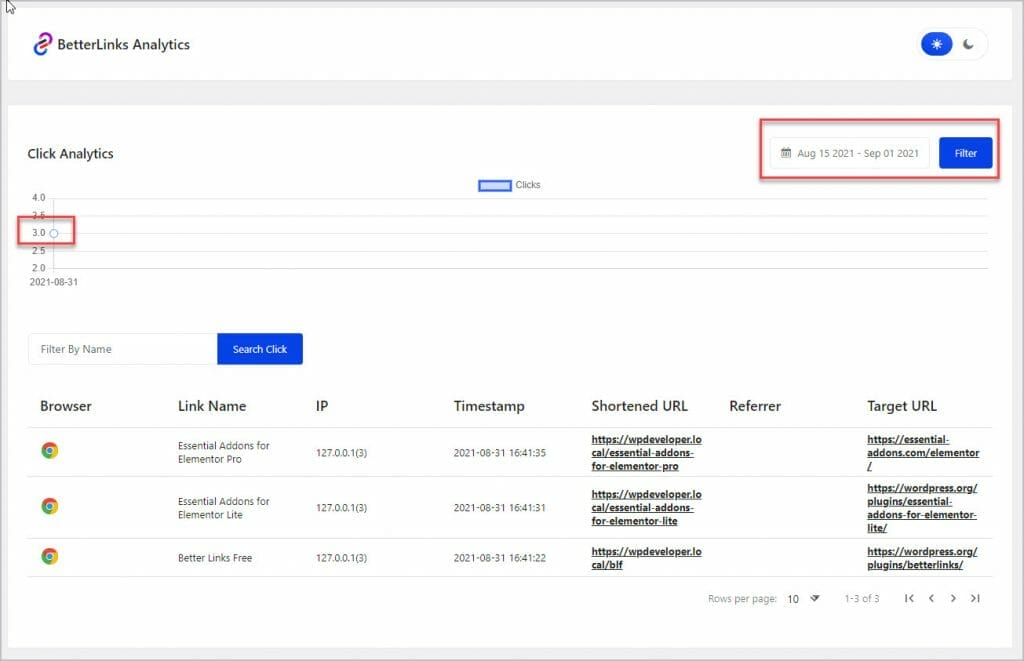Screen dimensions: 1024x661
Task: Sort by Timestamp column header
Action: tap(489, 406)
